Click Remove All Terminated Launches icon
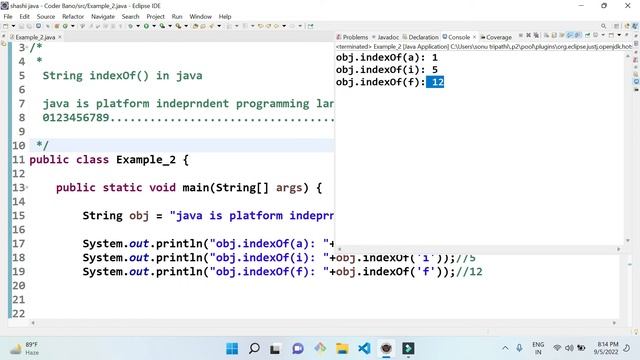Image resolution: width=640 pixels, height=360 pixels. pyautogui.click(x=536, y=35)
